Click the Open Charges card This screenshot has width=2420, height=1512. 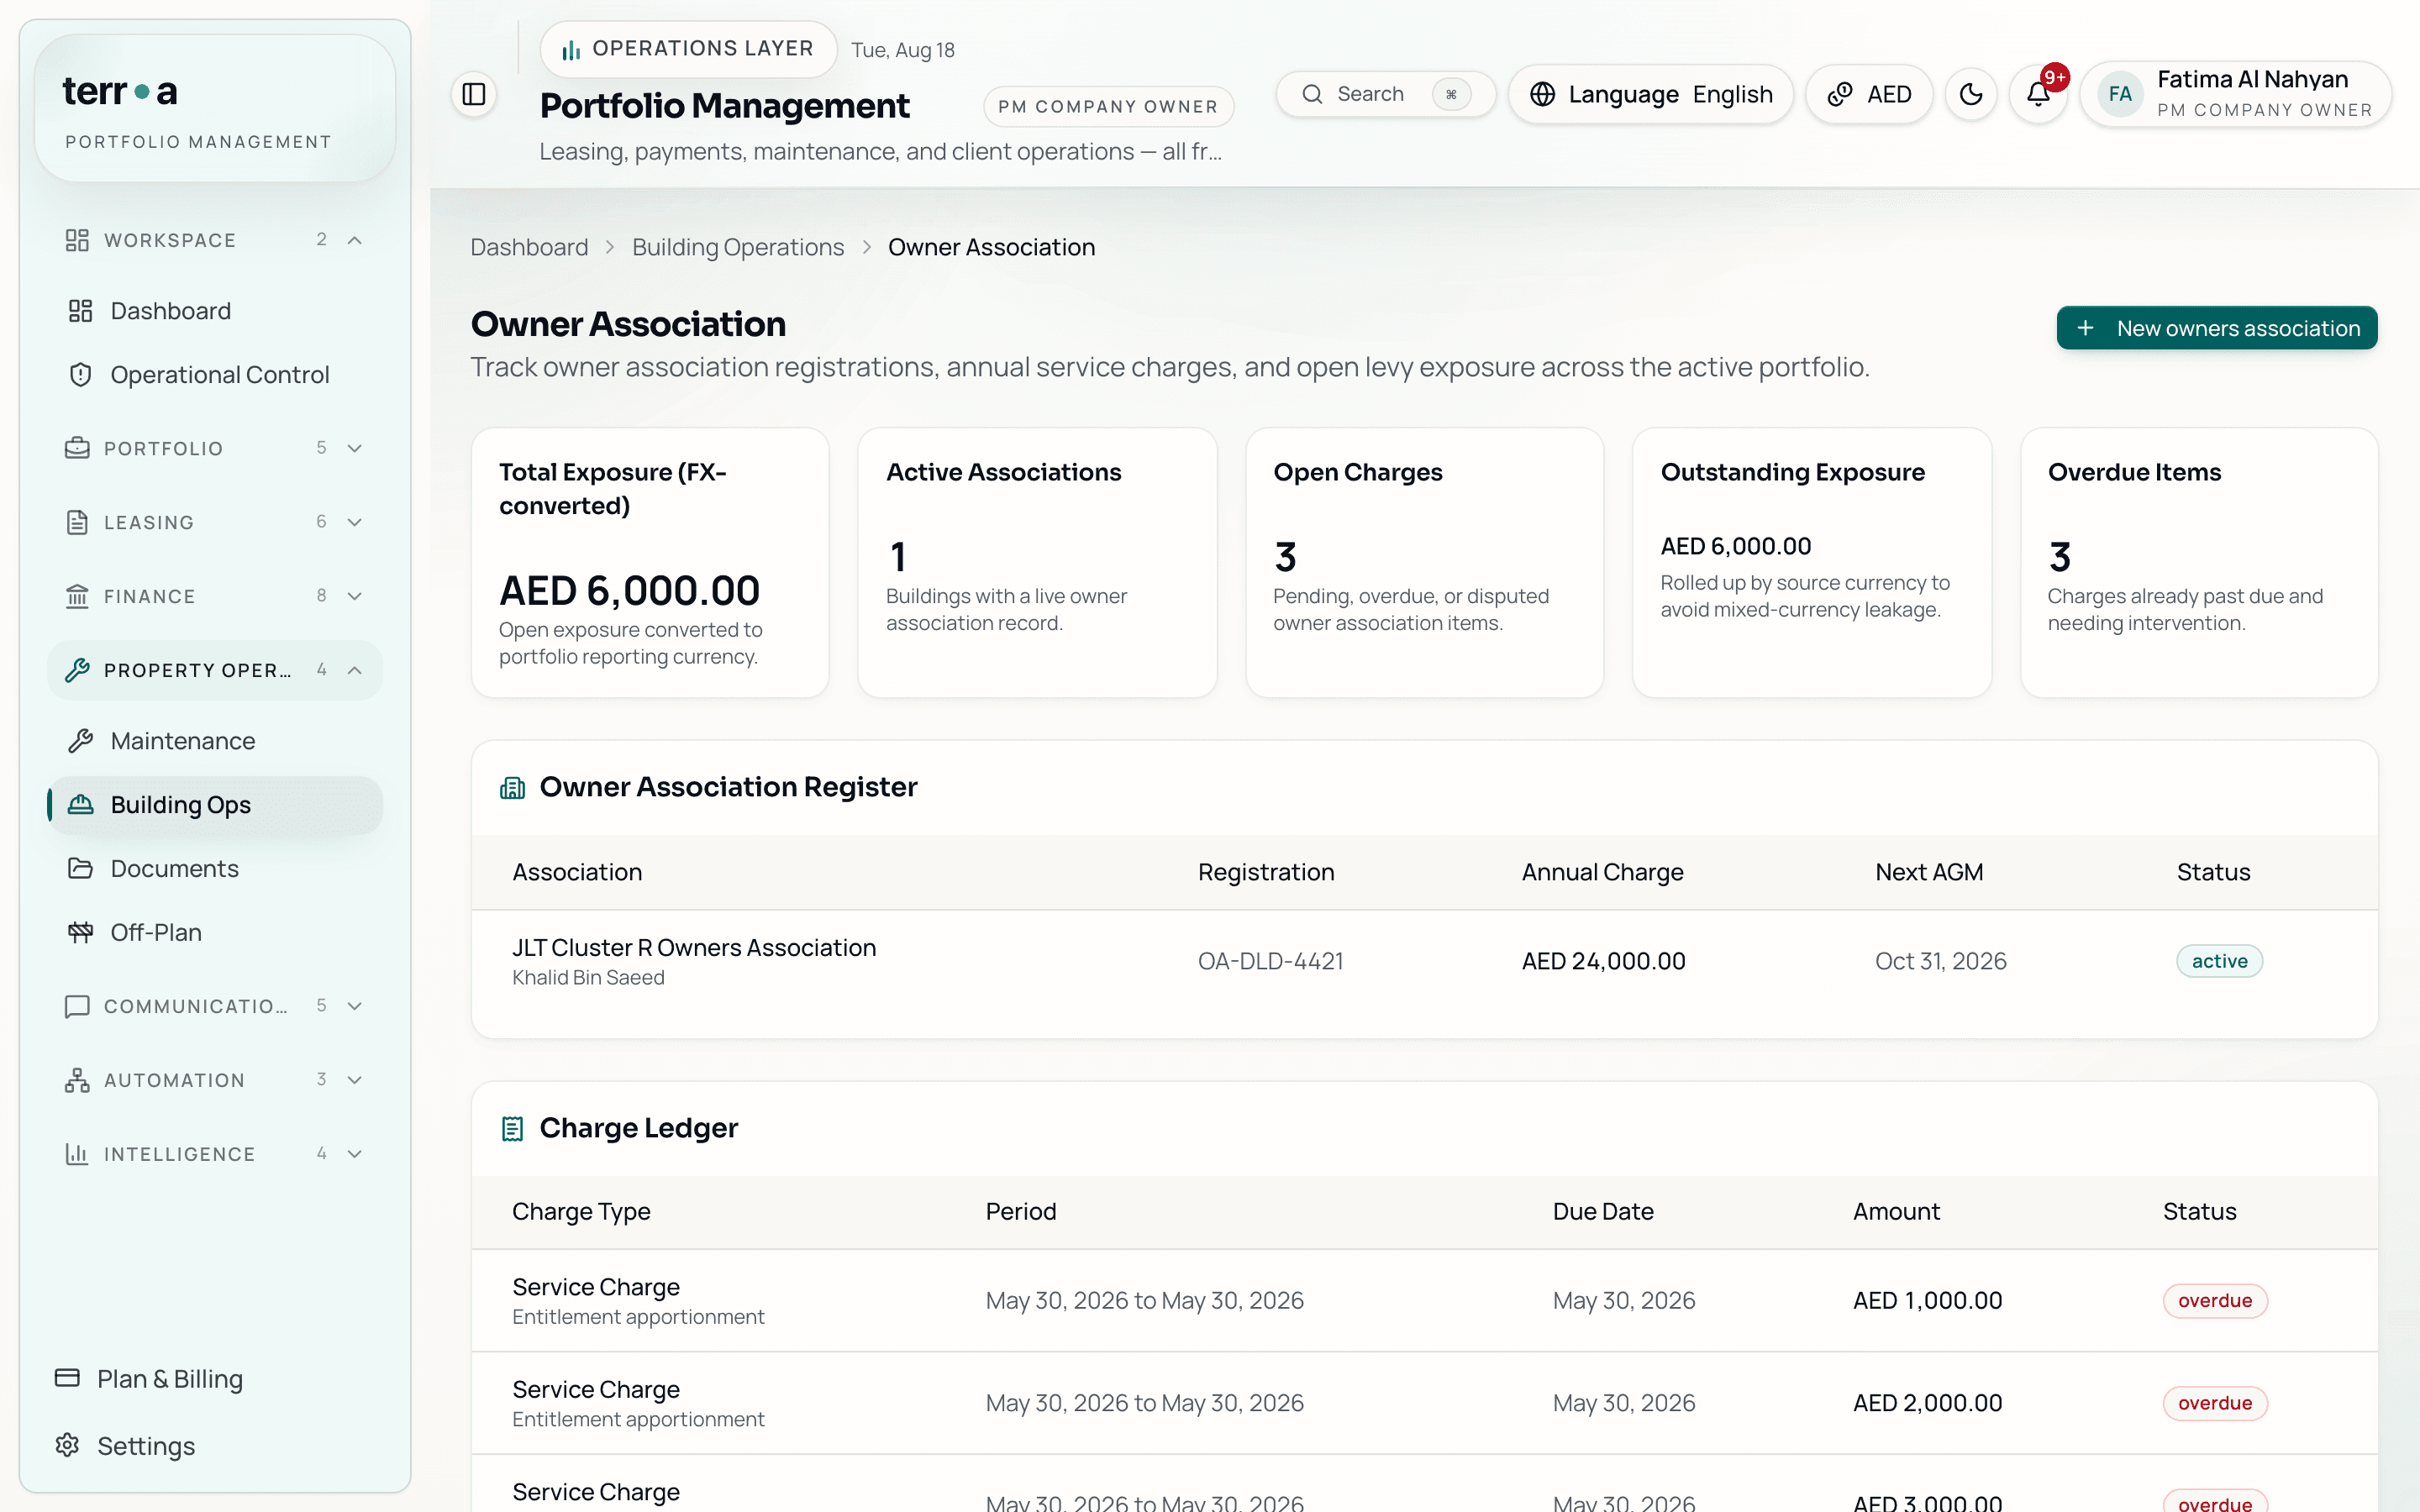tap(1424, 563)
